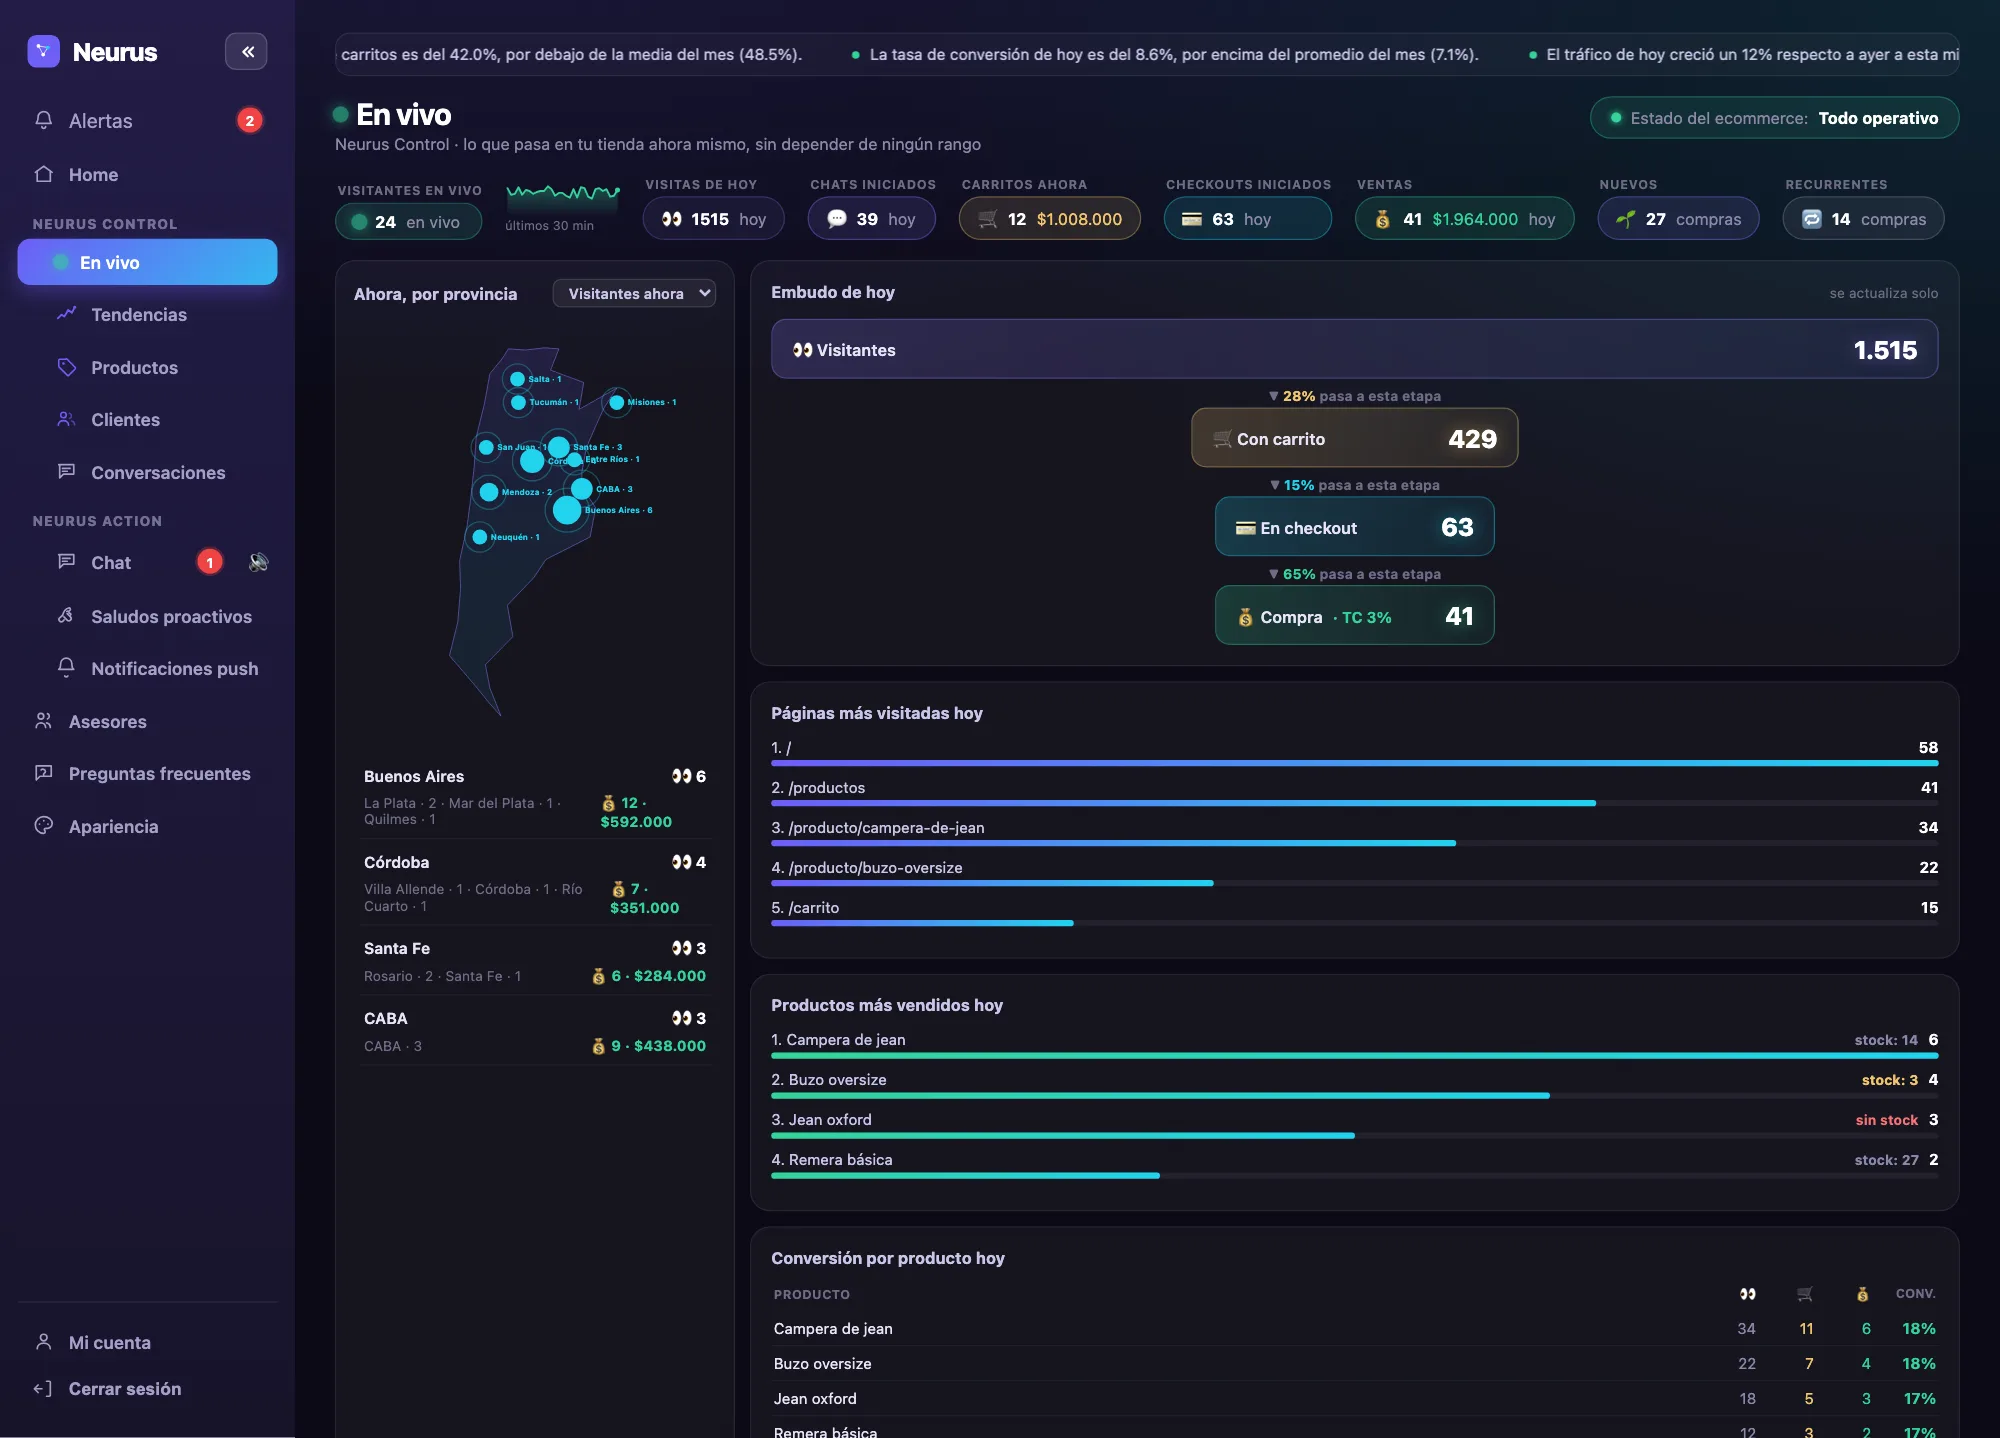
Task: Click the sprout icon in Nuevos compras
Action: 1626,219
